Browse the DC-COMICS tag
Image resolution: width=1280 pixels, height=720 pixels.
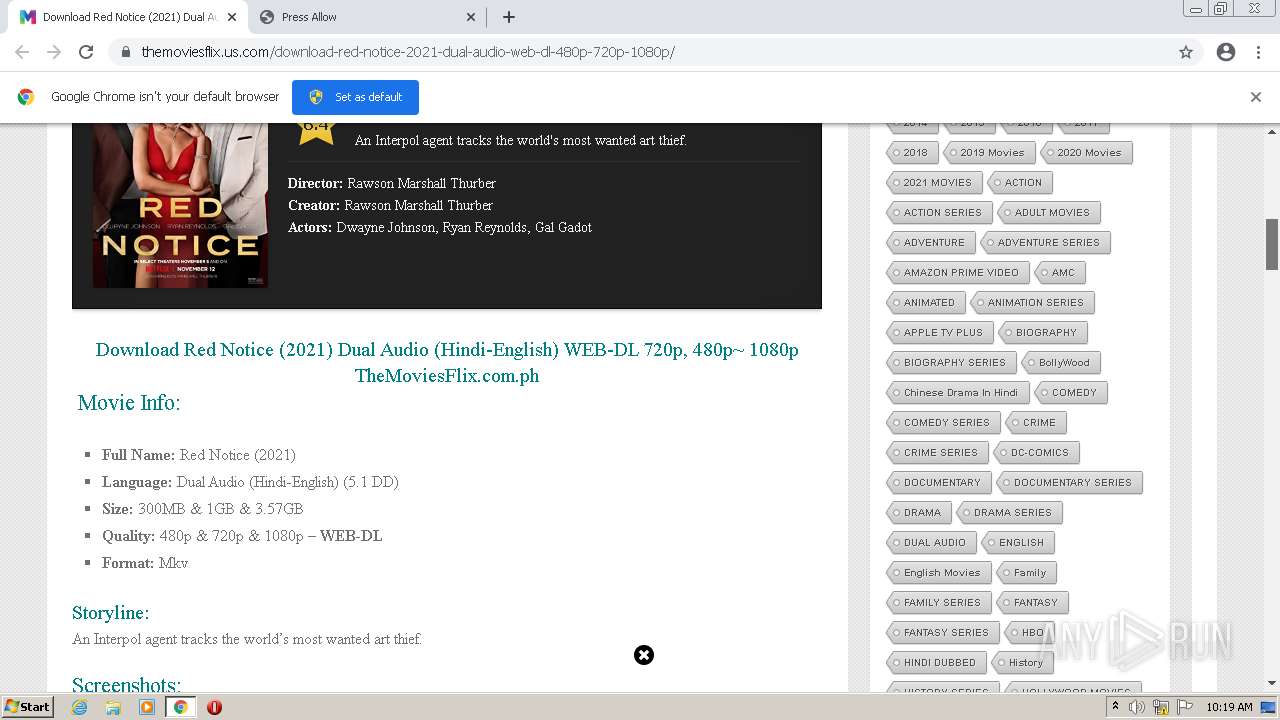tap(1037, 453)
